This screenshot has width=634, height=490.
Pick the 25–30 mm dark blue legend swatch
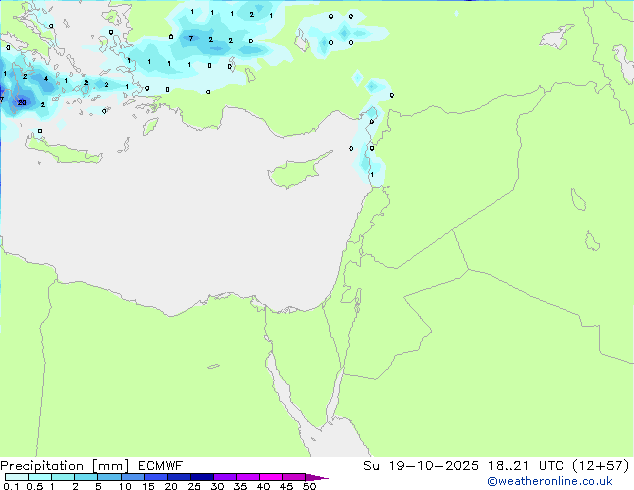click(202, 477)
